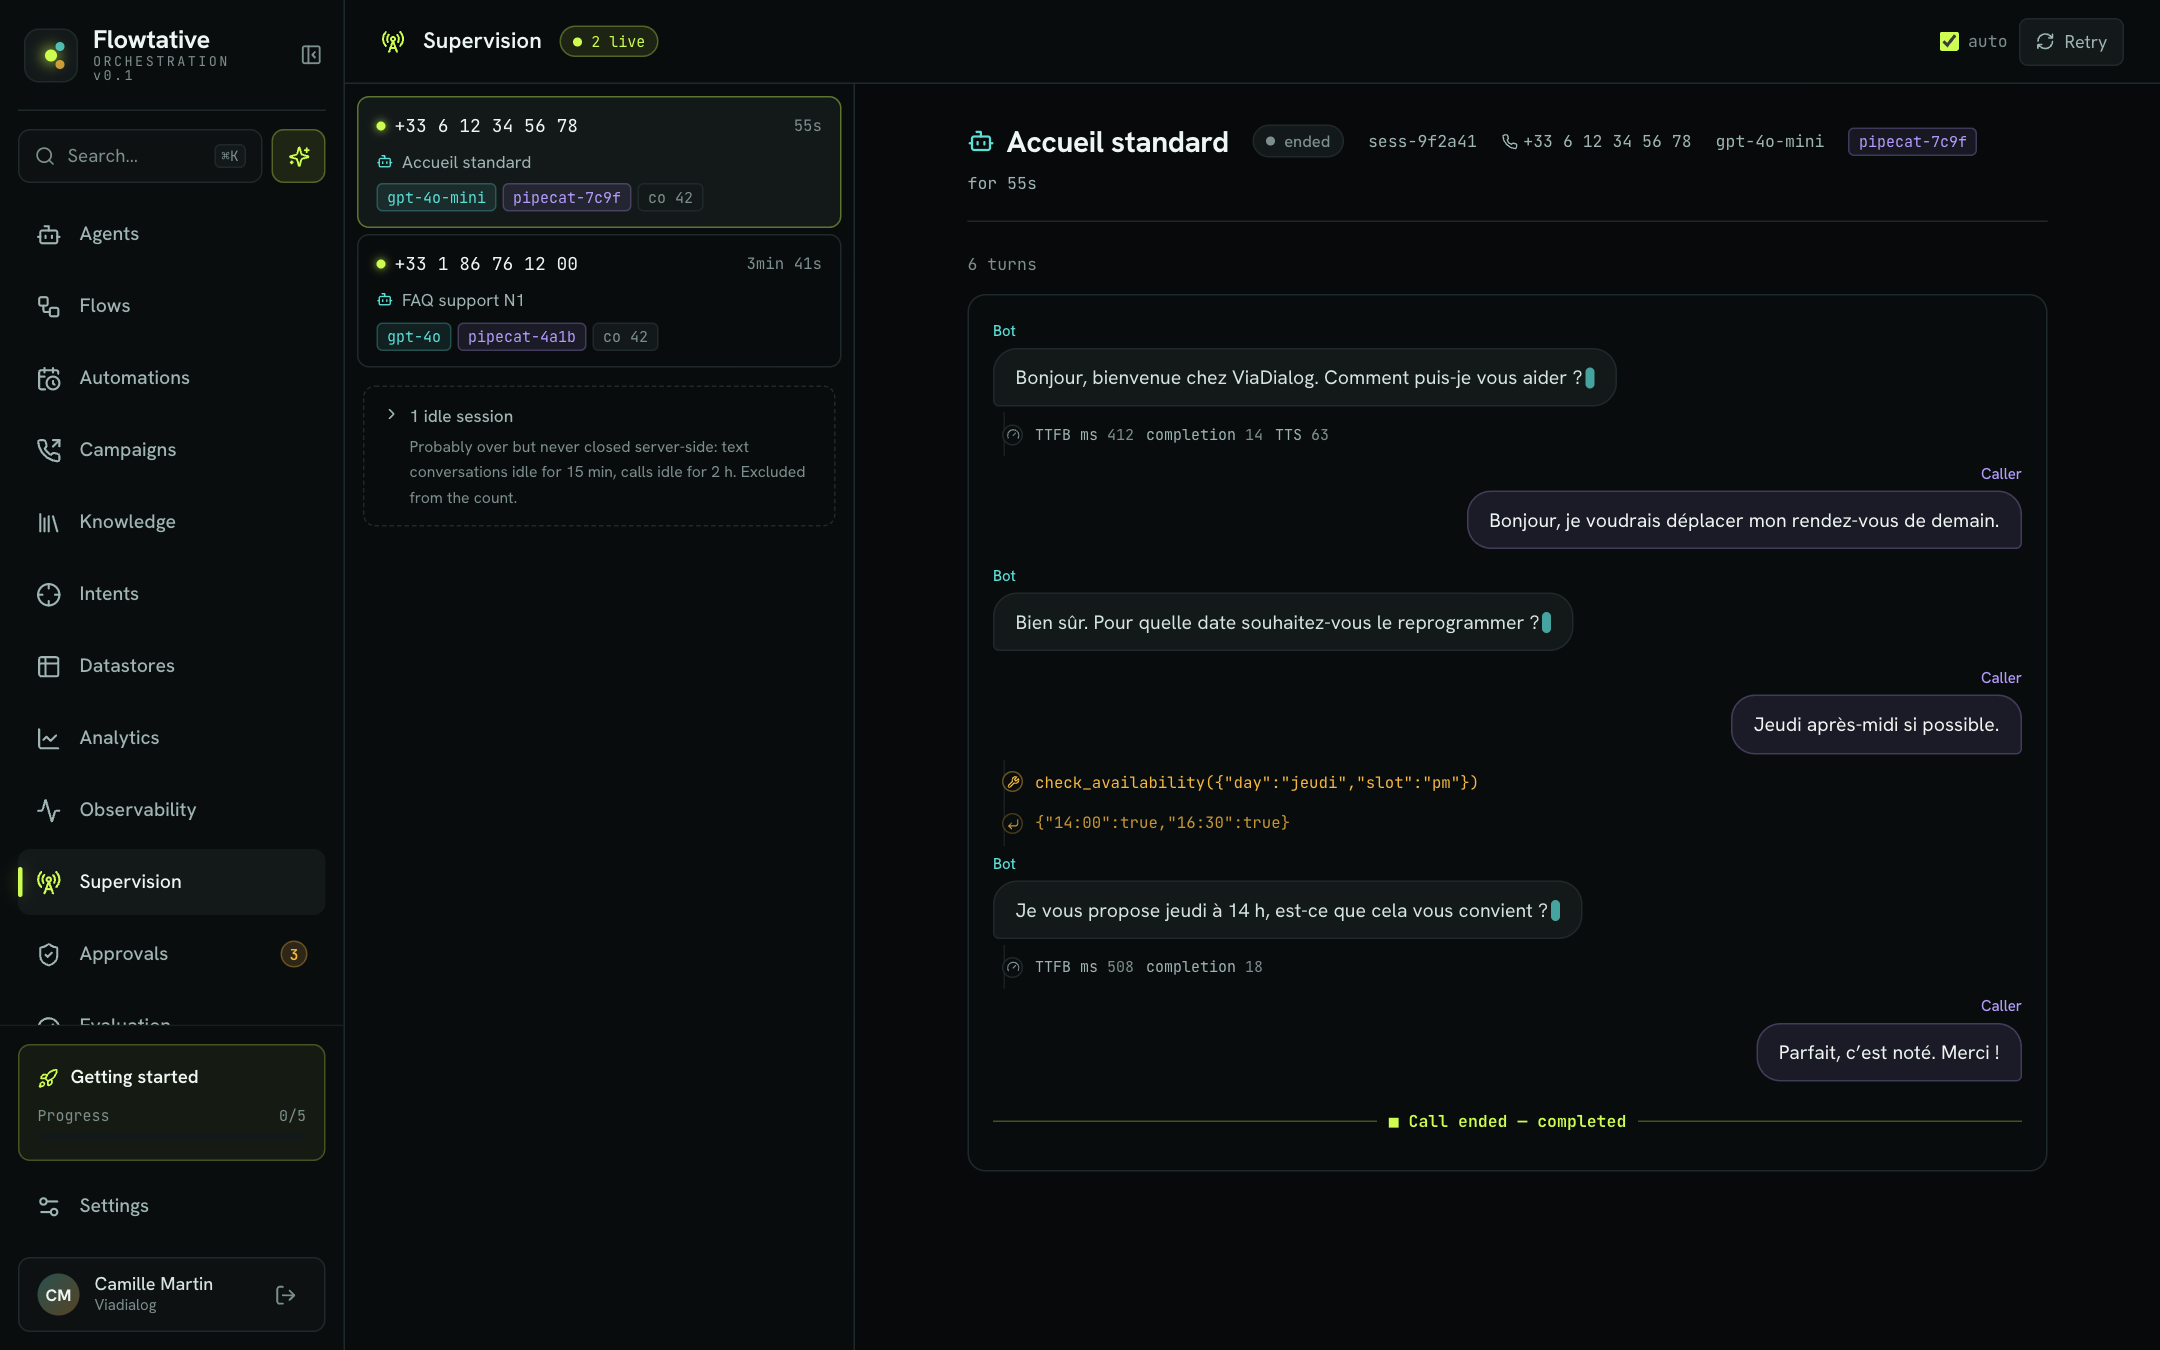Click the check_availability tool call line
This screenshot has width=2160, height=1350.
pos(1256,782)
